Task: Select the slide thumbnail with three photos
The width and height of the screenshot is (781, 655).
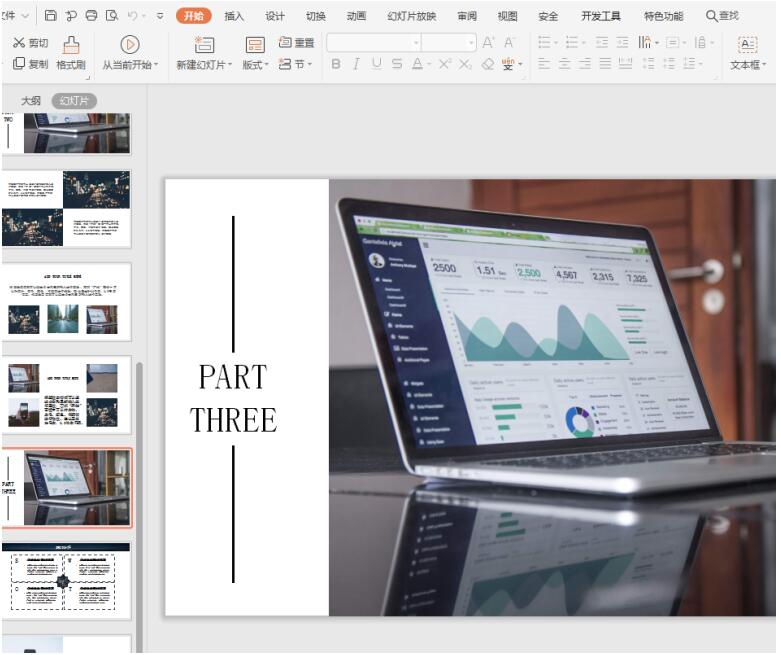Action: click(66, 302)
